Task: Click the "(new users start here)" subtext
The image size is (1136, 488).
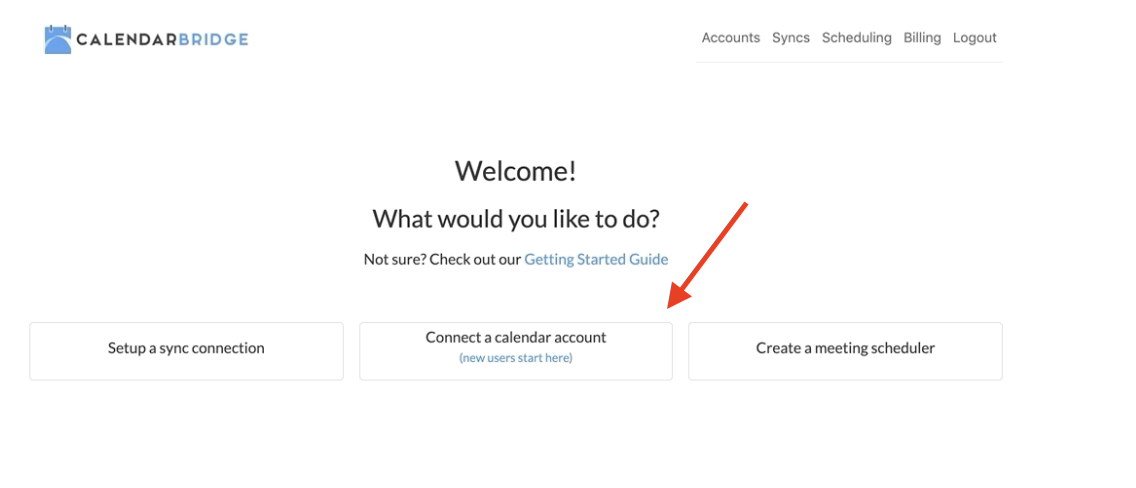Action: tap(516, 358)
